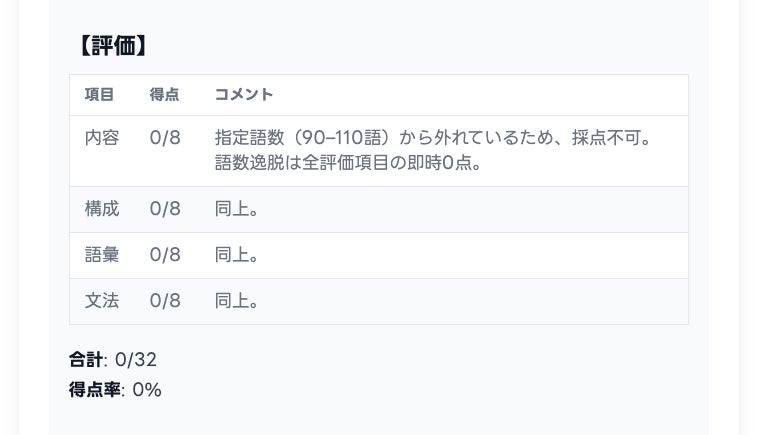Viewport: 765px width, 435px height.
Task: Select the 構成 row label
Action: point(101,209)
